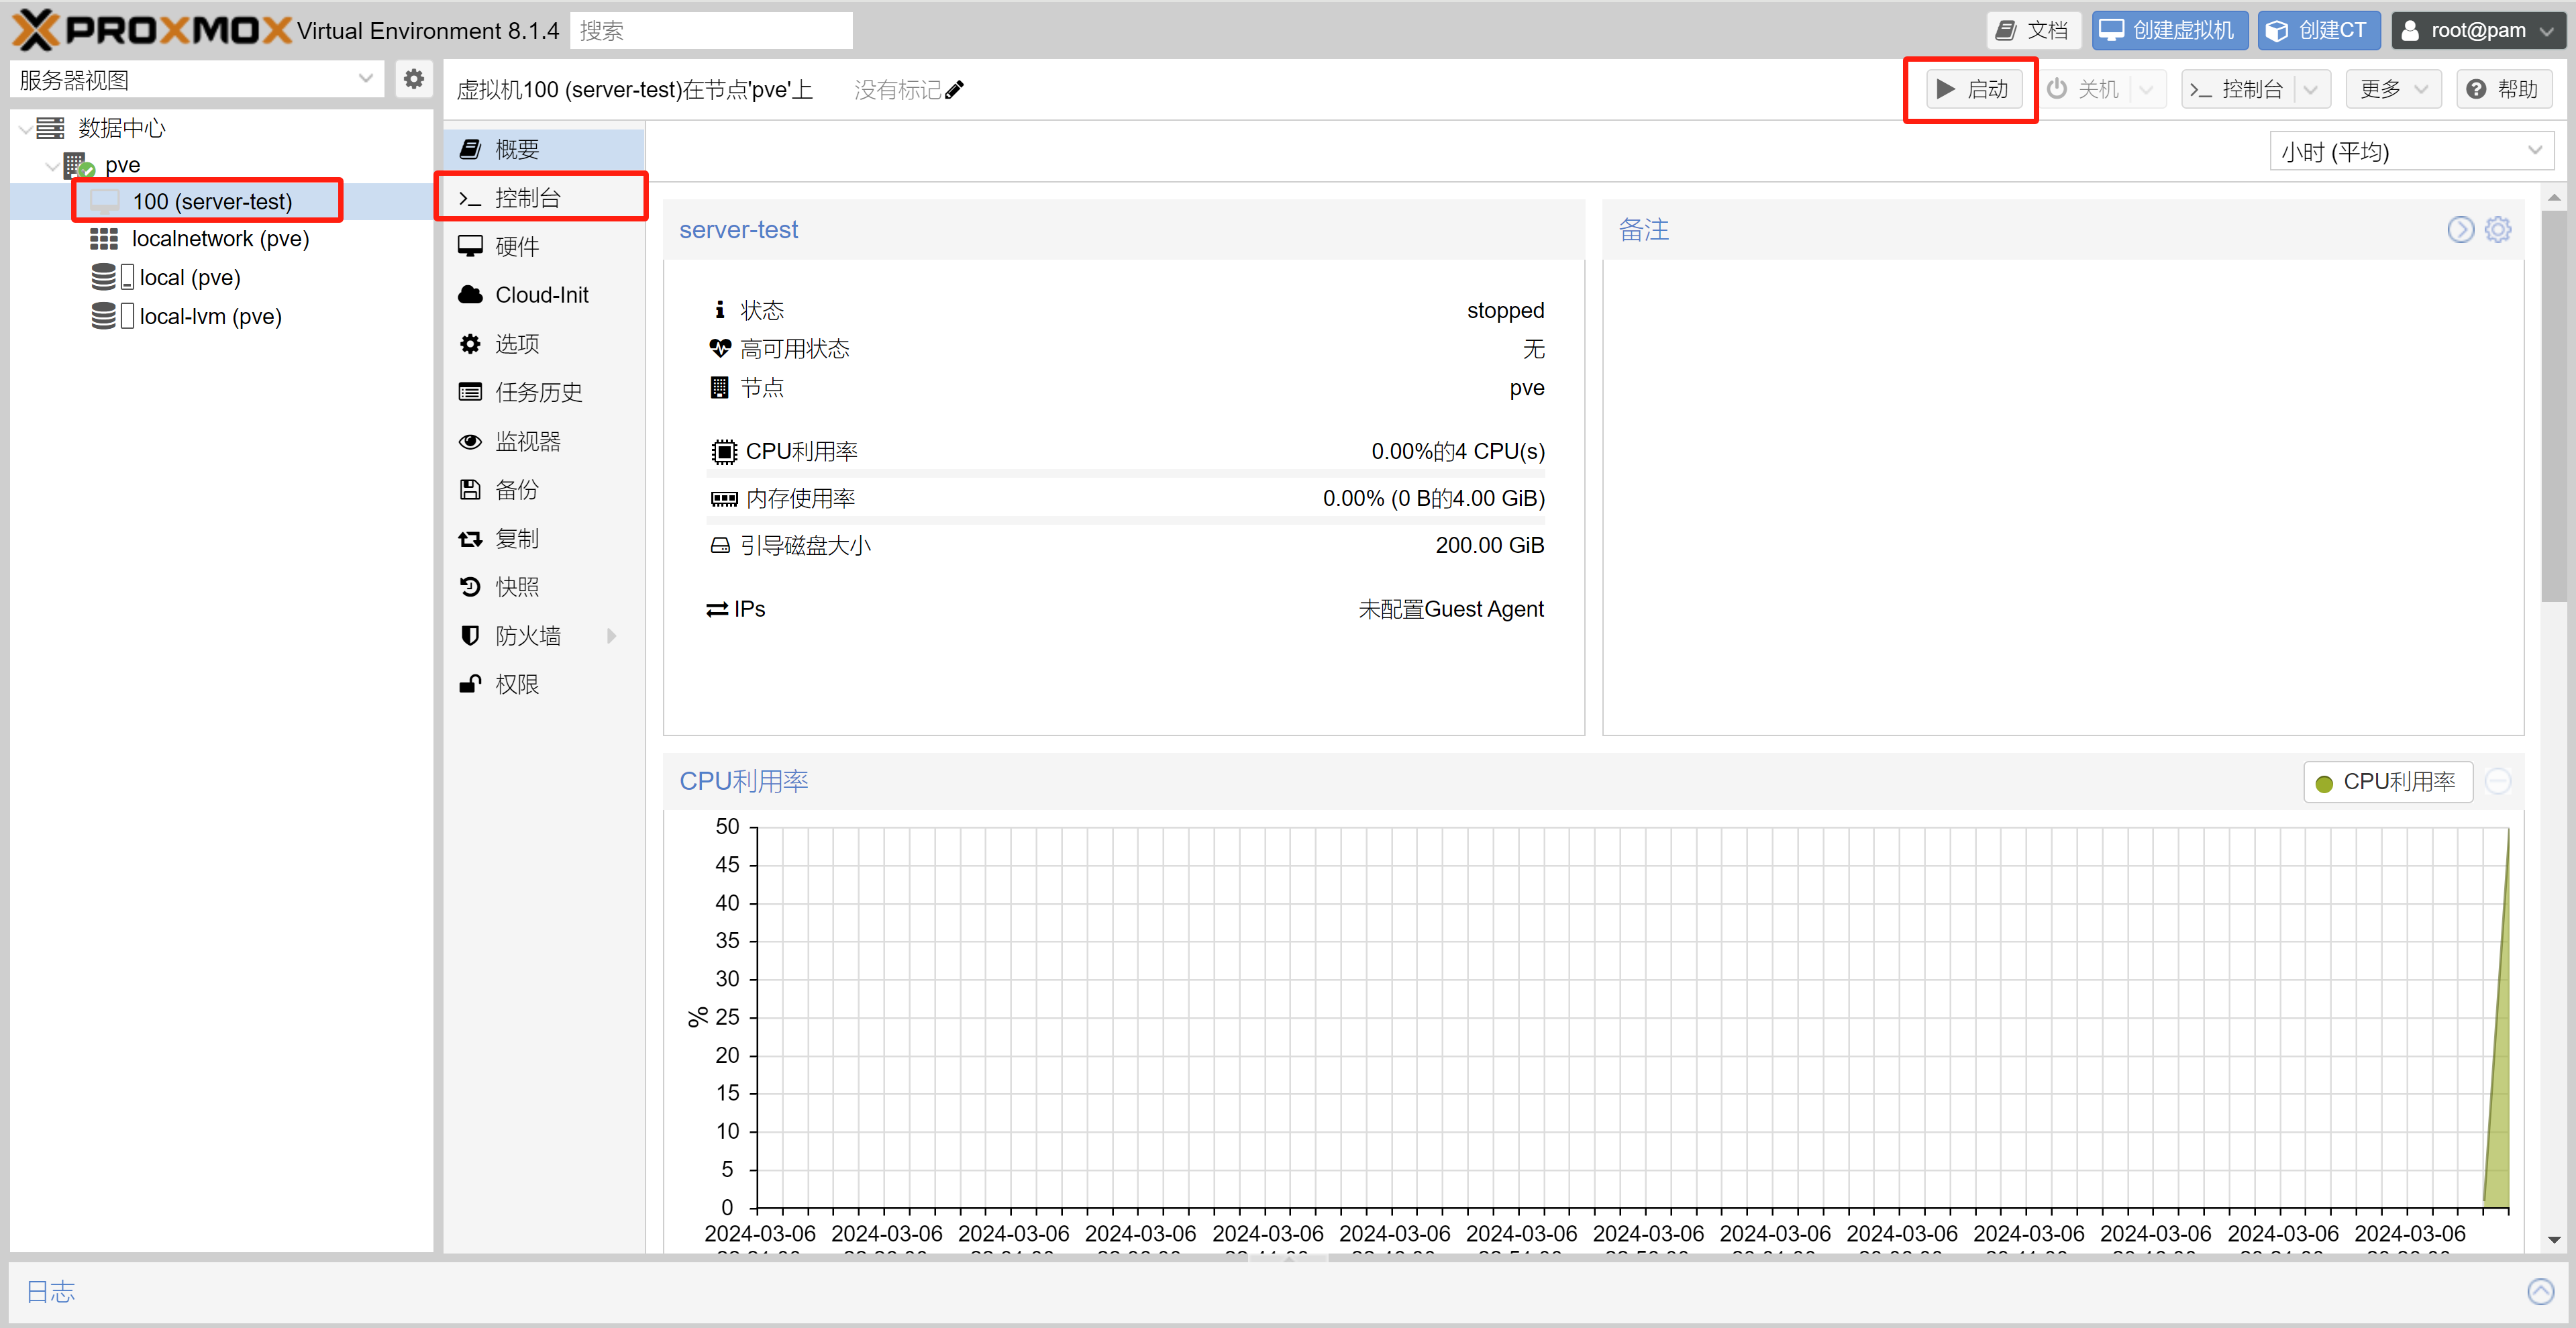This screenshot has width=2576, height=1328.
Task: Open the 小时 (平均) timeframe dropdown
Action: pyautogui.click(x=2411, y=152)
